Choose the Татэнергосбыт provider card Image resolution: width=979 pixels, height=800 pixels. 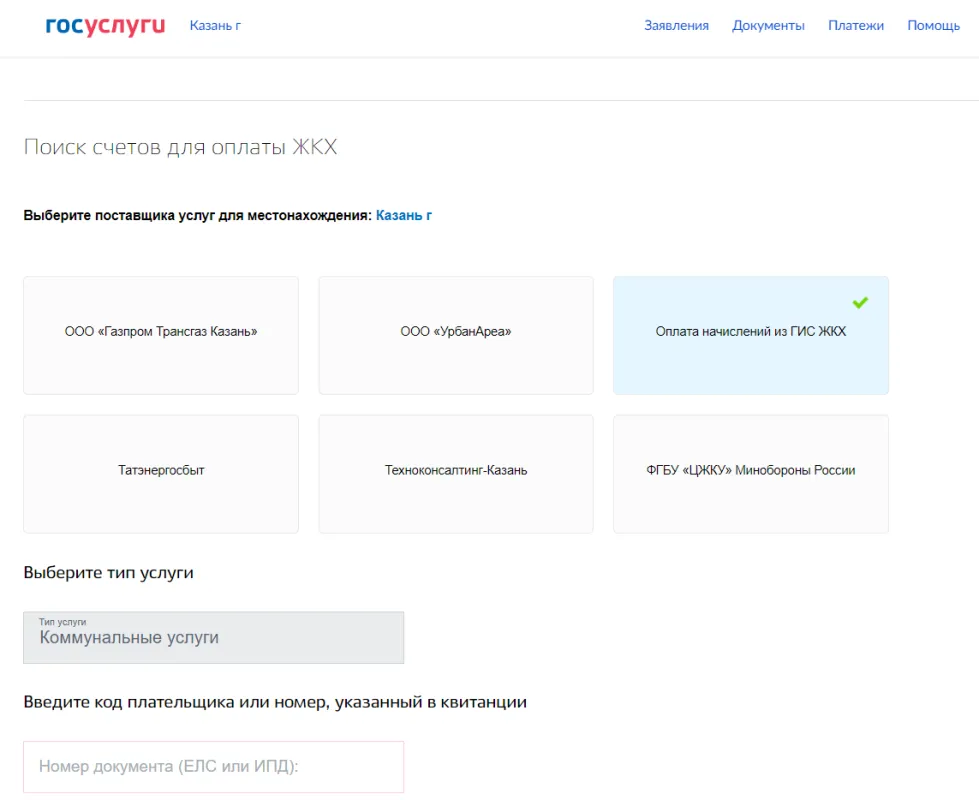click(161, 474)
